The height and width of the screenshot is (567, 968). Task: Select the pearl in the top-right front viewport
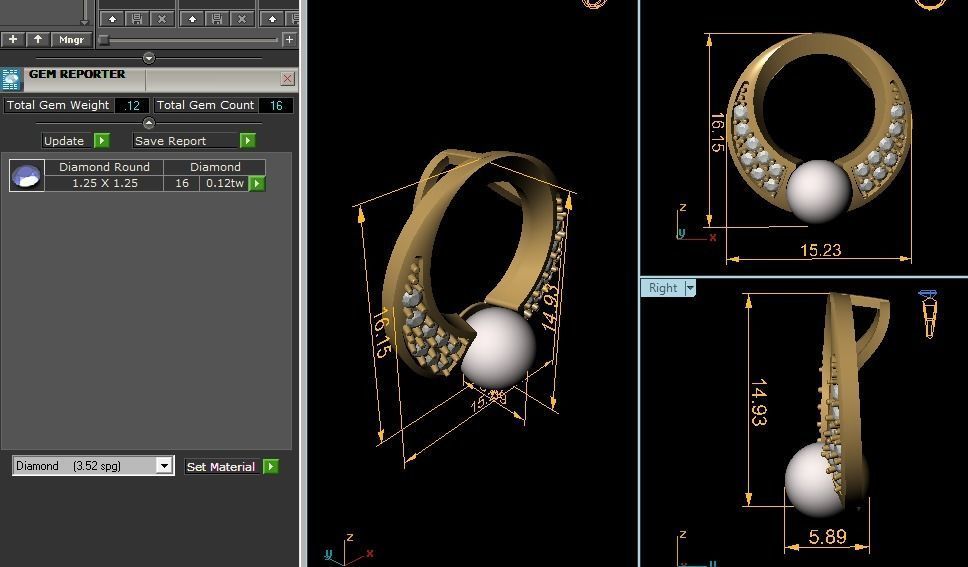819,191
